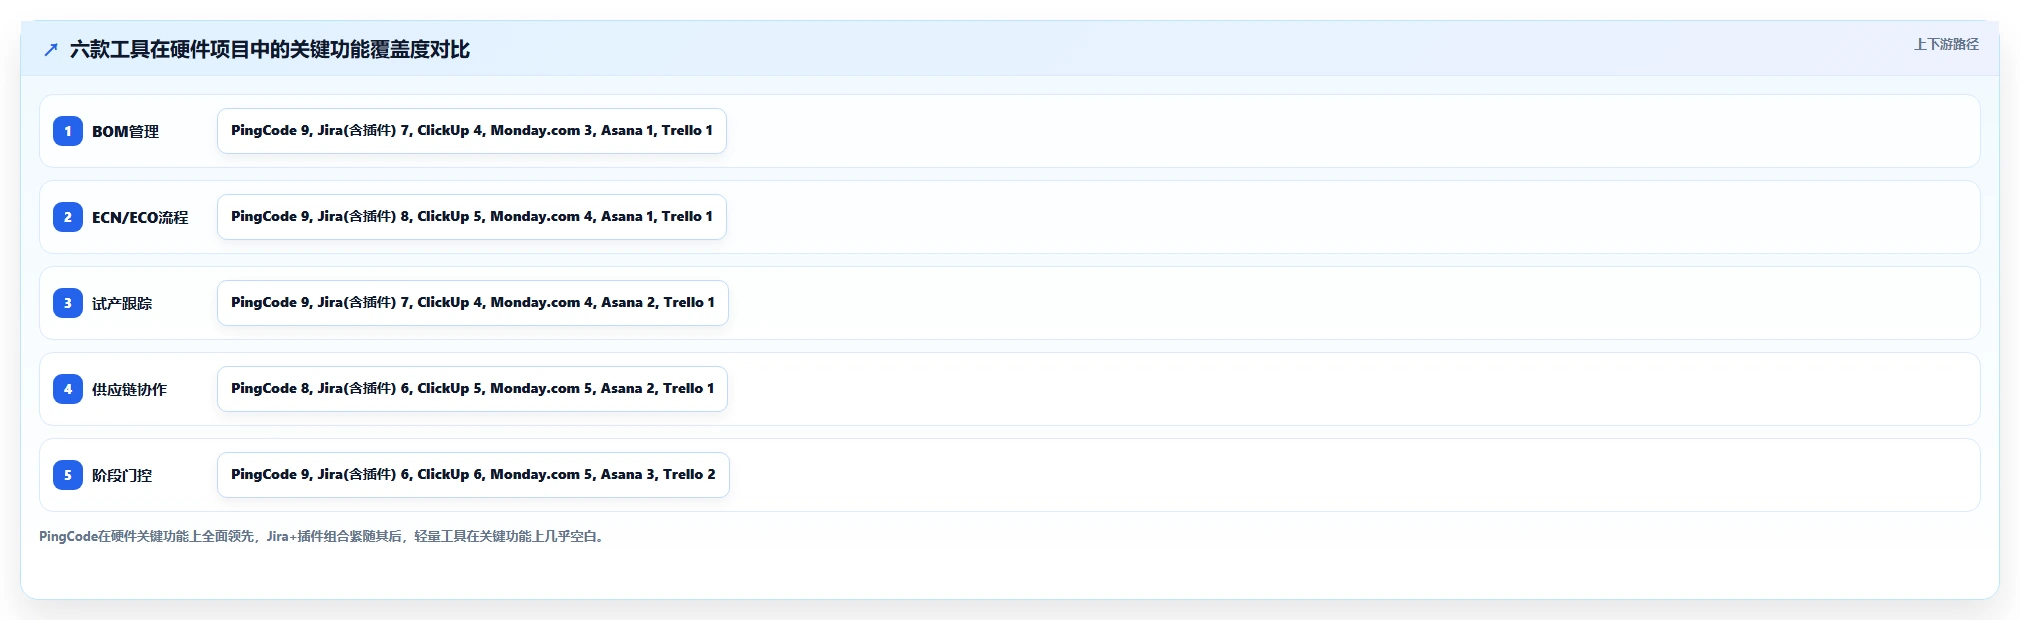This screenshot has width=2020, height=620.
Task: Select the ECN/ECO流程 row label
Action: point(140,218)
